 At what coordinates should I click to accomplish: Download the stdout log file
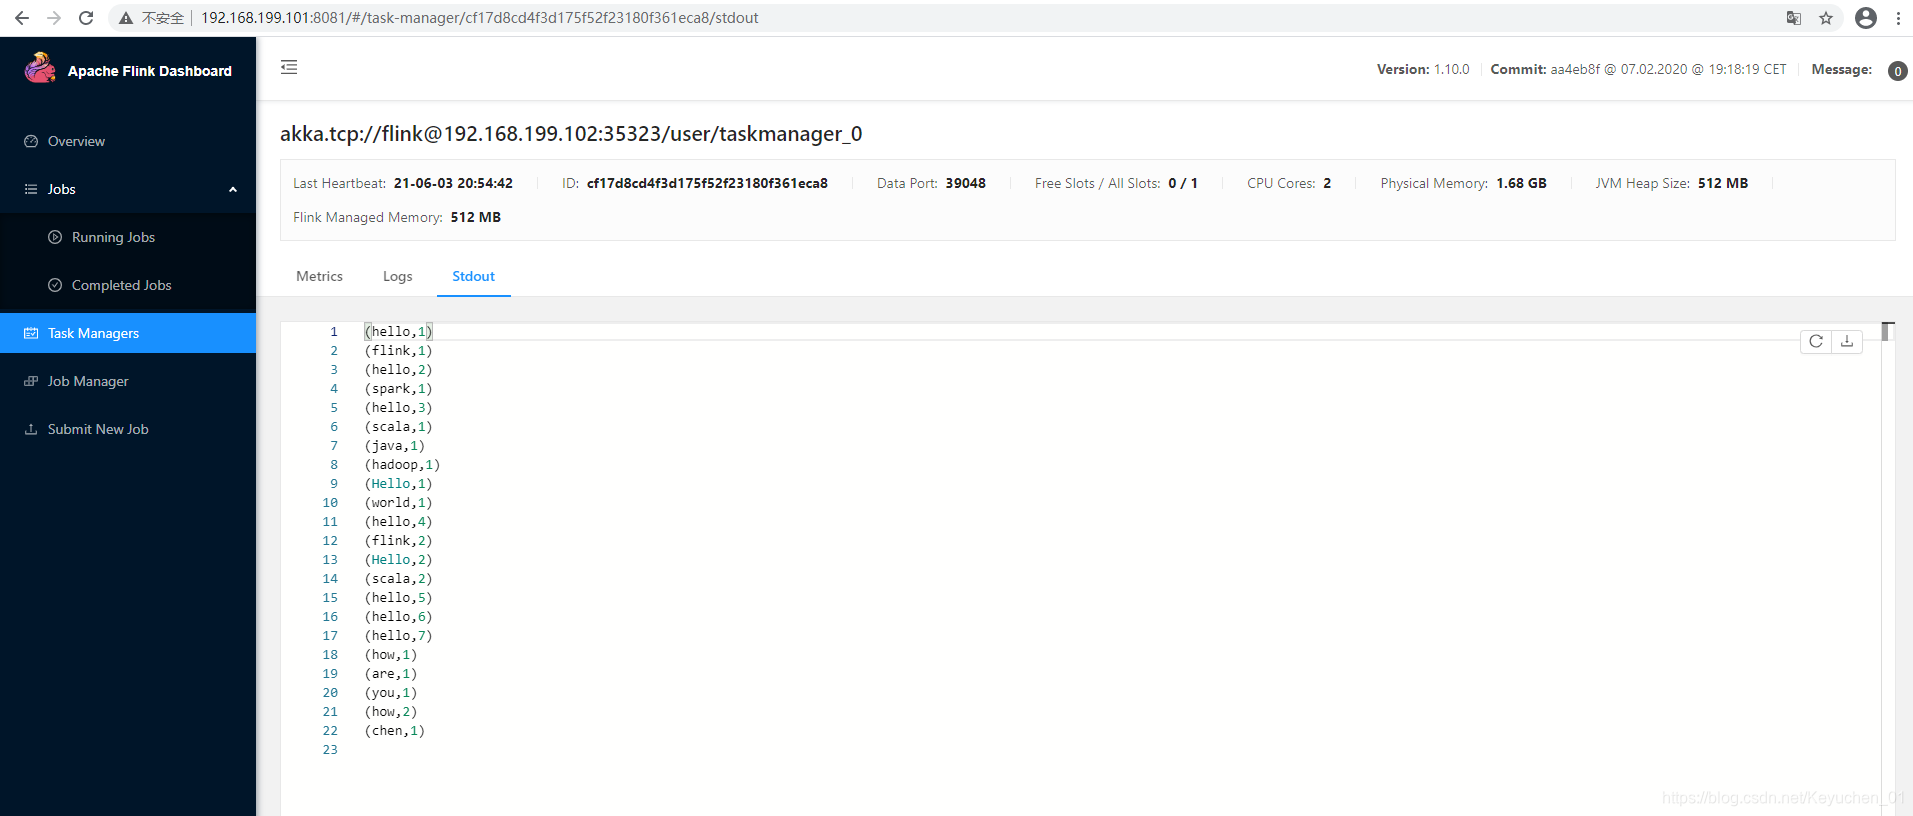click(x=1847, y=341)
